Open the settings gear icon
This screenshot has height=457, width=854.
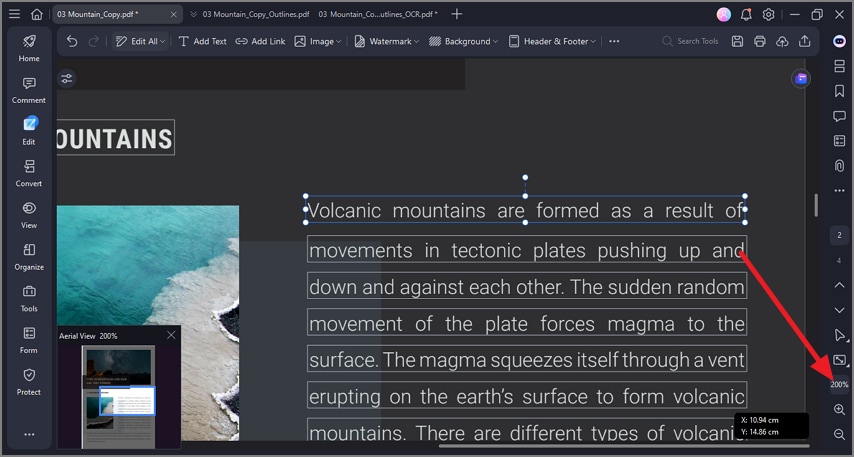[768, 15]
